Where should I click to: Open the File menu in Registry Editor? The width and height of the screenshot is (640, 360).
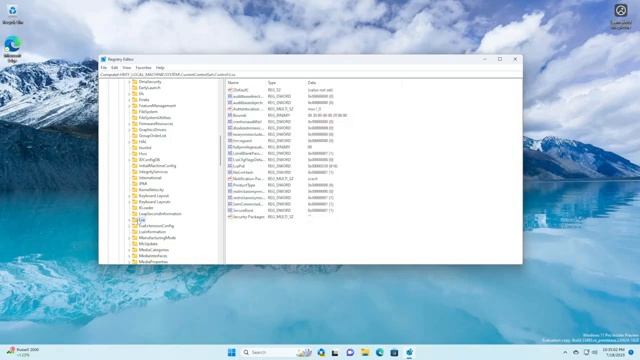click(x=104, y=68)
